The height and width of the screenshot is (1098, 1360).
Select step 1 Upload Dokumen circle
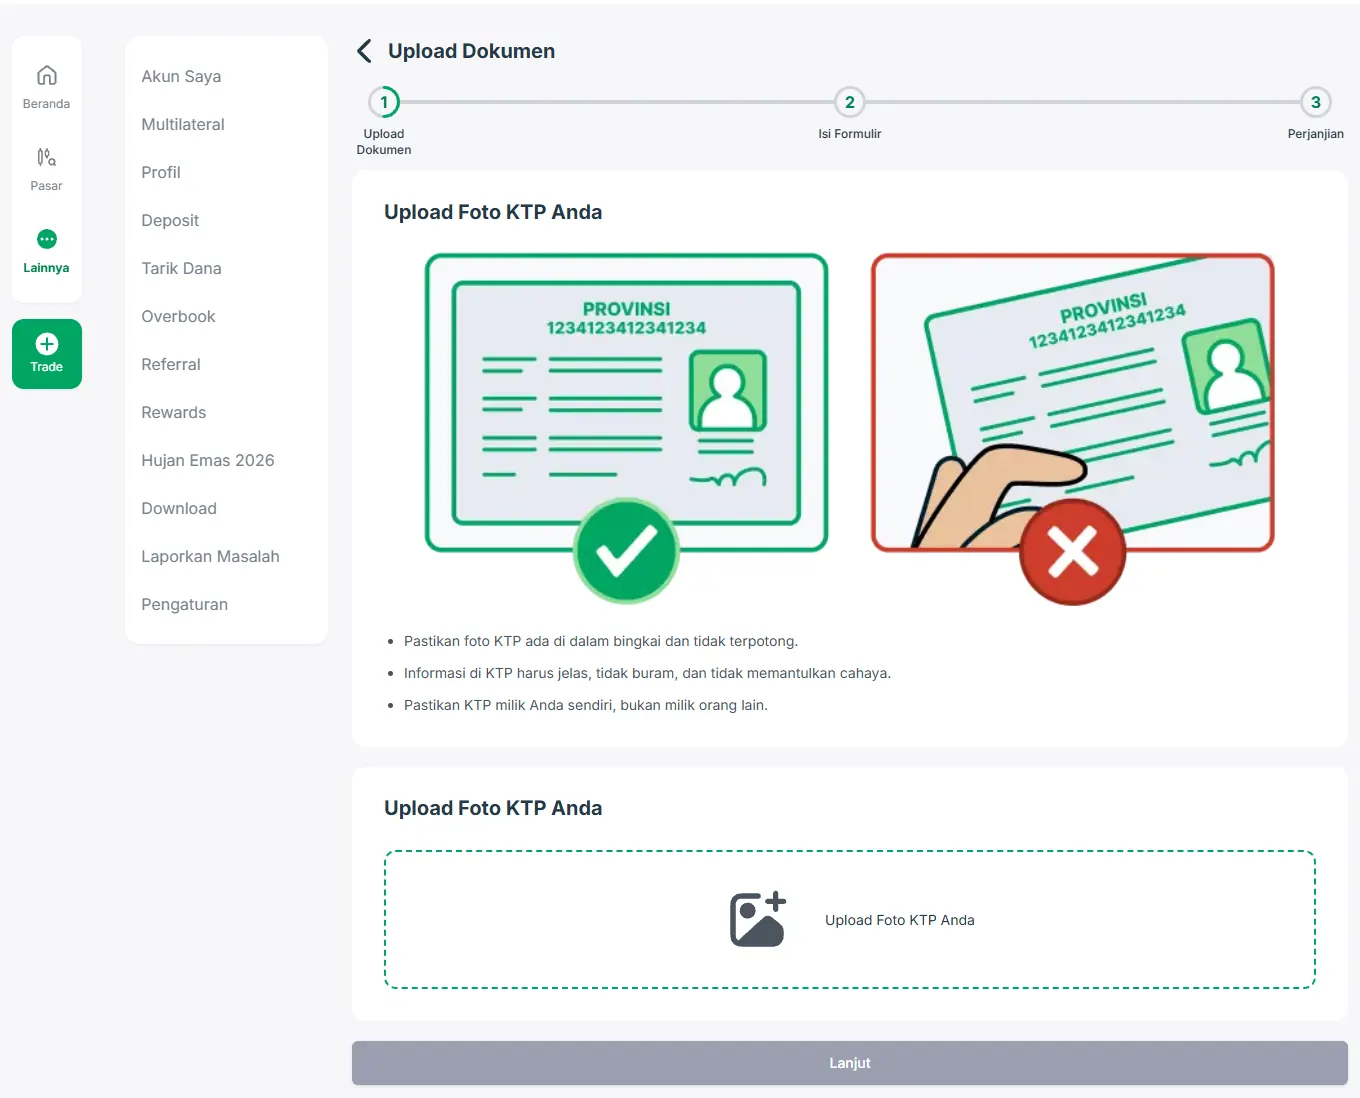tap(384, 102)
